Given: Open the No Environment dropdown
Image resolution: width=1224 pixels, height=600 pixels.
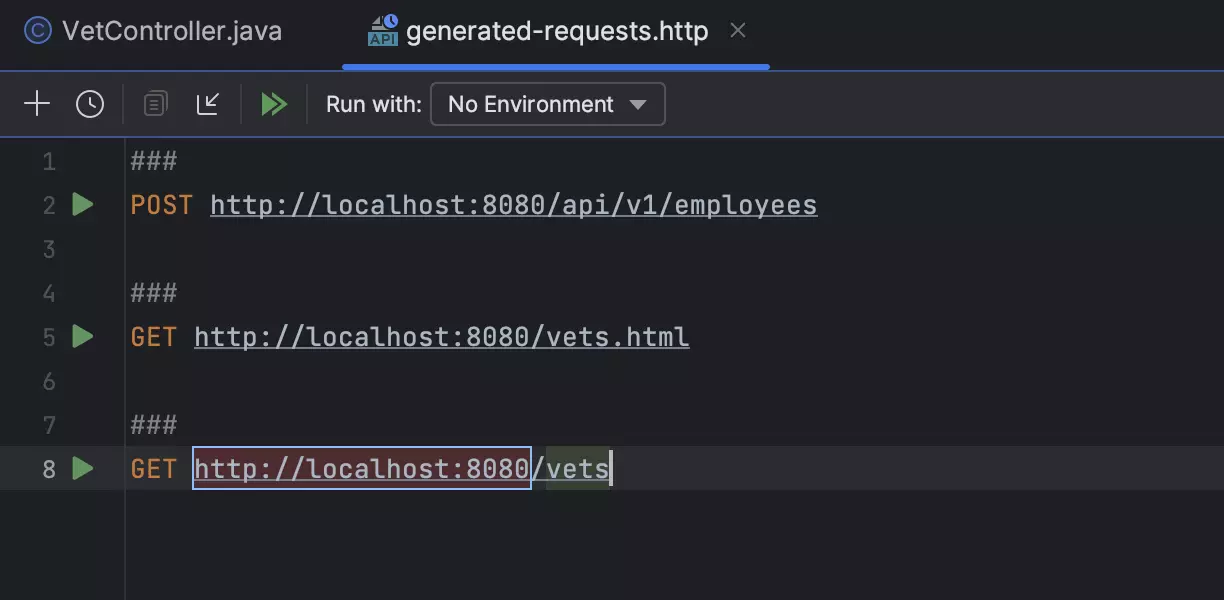Looking at the screenshot, I should (547, 104).
